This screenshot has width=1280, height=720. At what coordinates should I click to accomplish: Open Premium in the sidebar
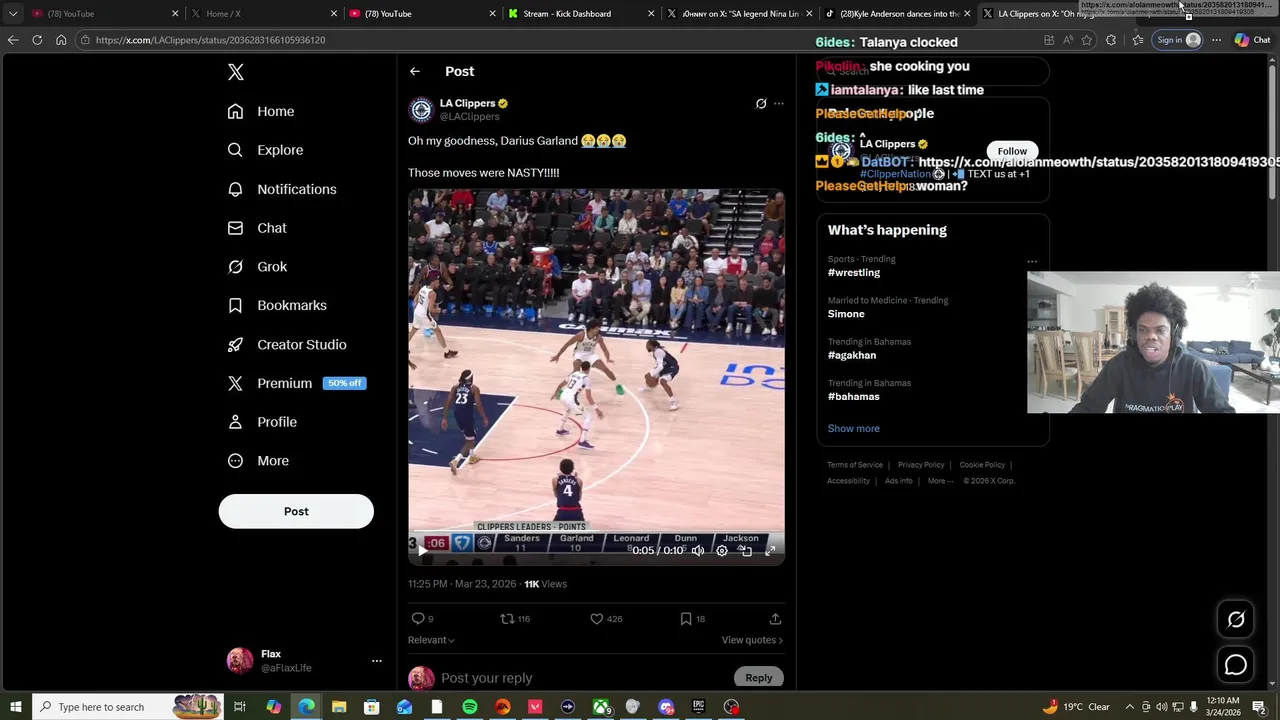tap(295, 383)
